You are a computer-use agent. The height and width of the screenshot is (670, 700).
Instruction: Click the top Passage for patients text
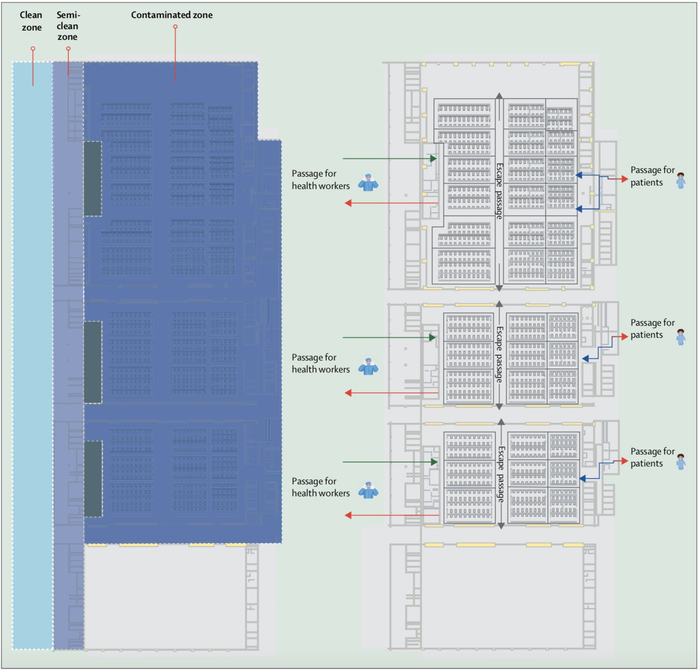point(652,176)
